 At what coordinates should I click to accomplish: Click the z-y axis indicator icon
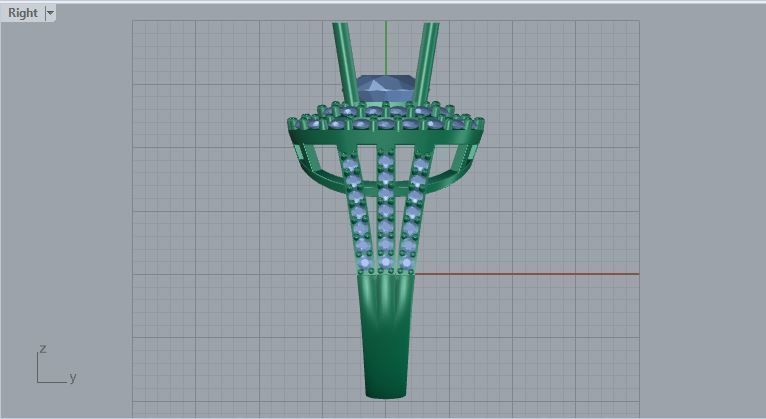[x=56, y=365]
